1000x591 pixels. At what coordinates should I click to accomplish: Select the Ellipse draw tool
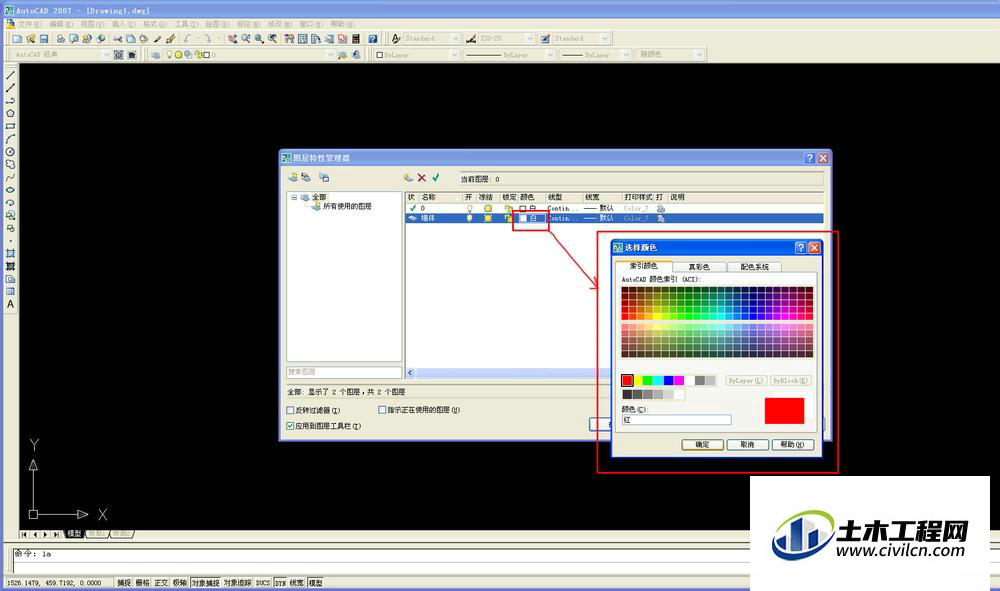point(10,190)
